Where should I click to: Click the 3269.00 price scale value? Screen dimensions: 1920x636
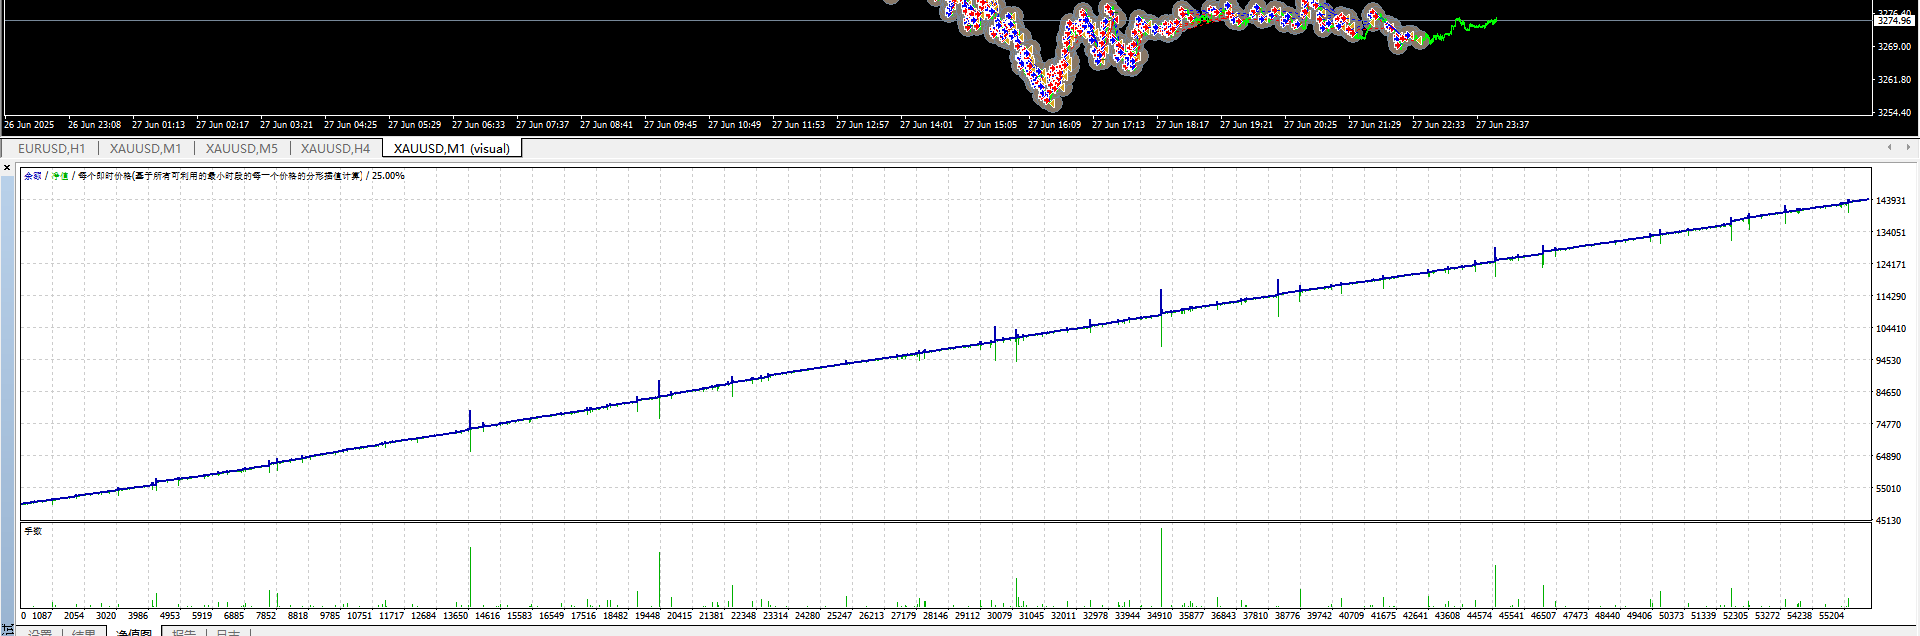(1894, 47)
